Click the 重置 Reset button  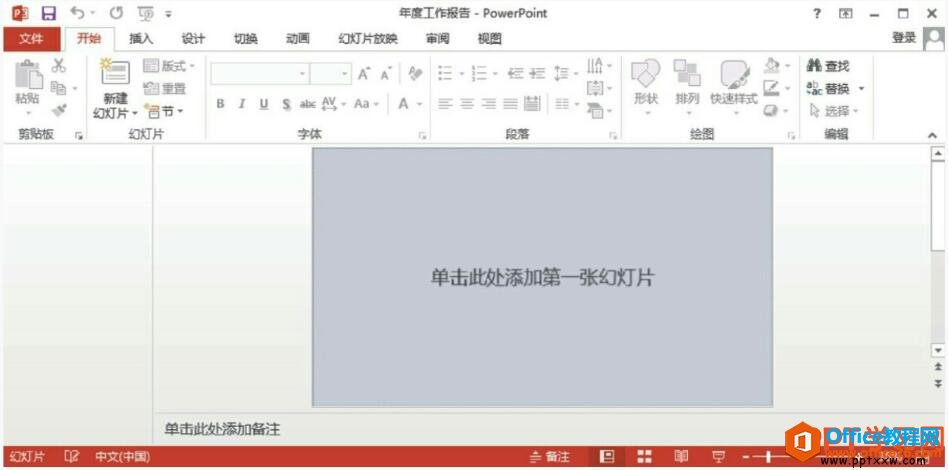164,89
